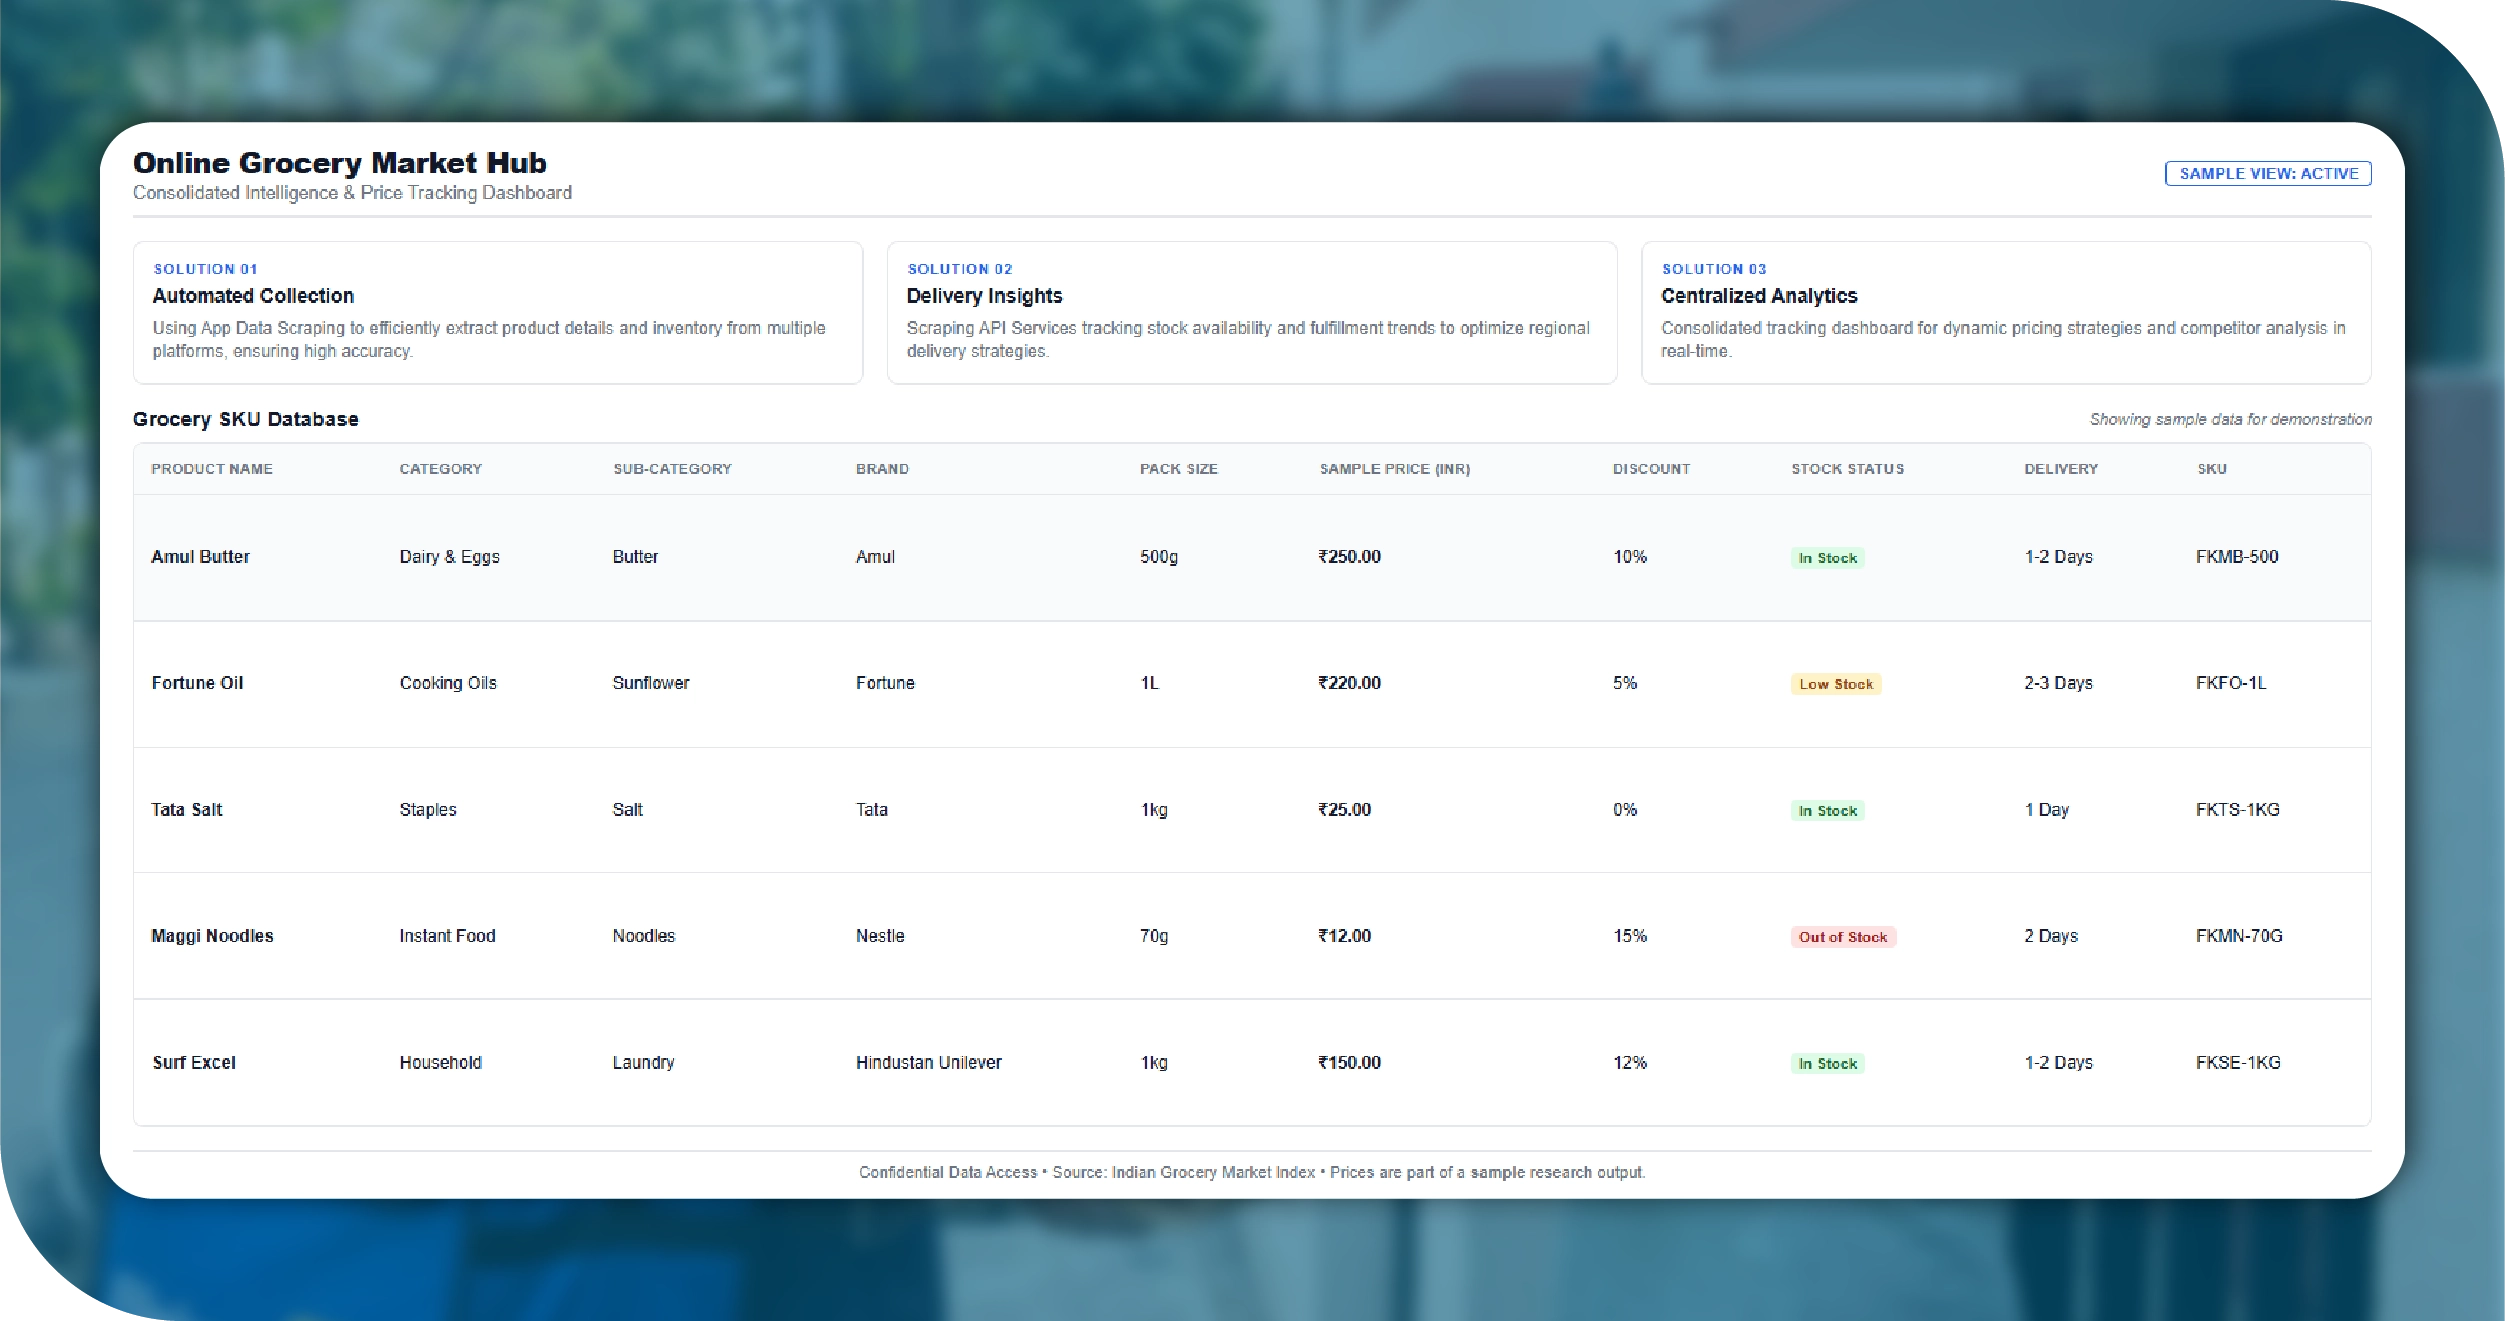Click the Indian Grocery Market Index footer text
The width and height of the screenshot is (2506, 1321).
tap(1212, 1172)
